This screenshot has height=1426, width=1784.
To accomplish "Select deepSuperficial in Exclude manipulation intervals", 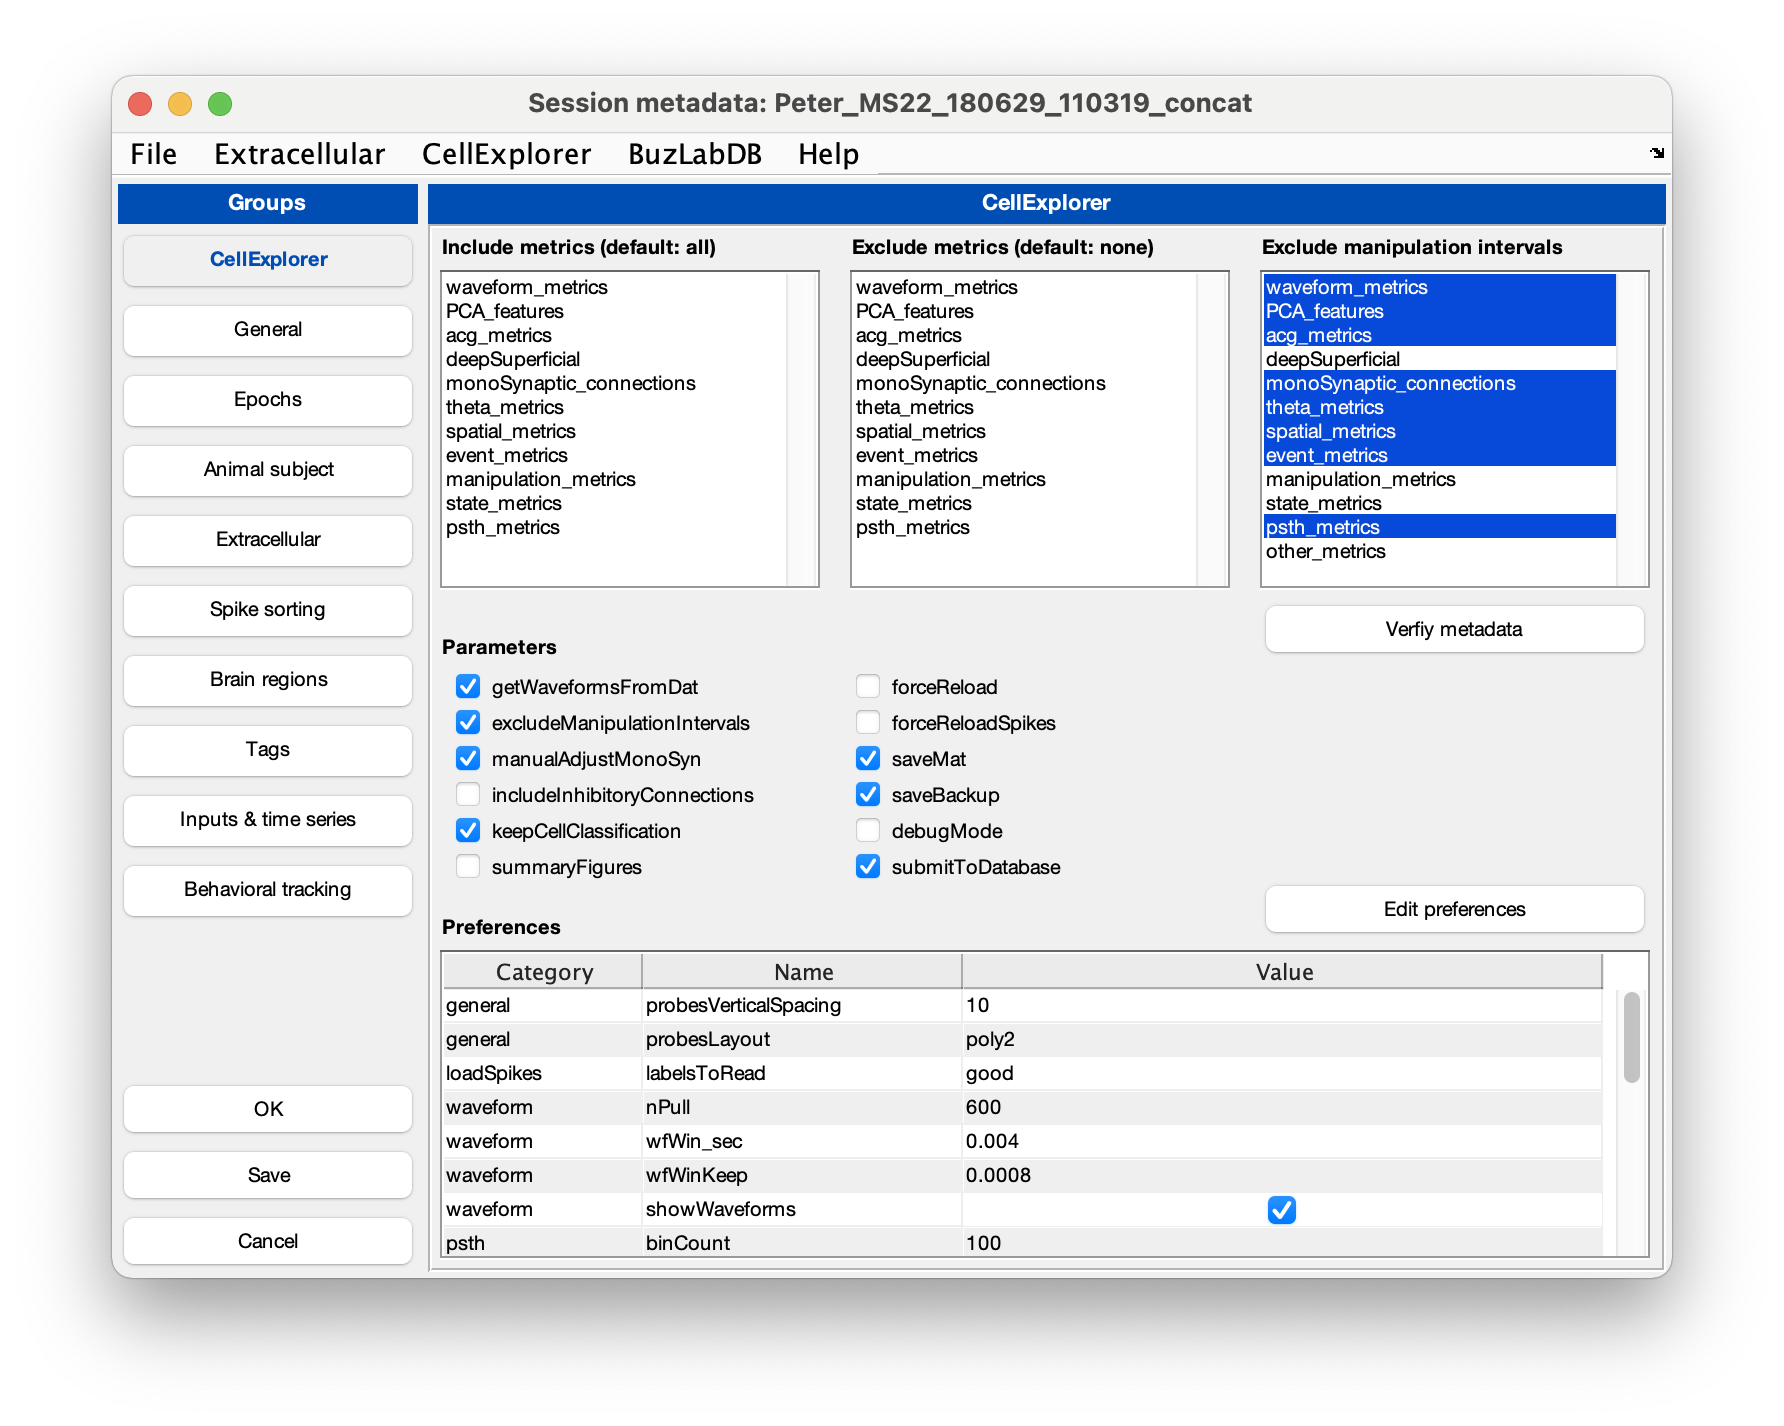I will pyautogui.click(x=1439, y=359).
